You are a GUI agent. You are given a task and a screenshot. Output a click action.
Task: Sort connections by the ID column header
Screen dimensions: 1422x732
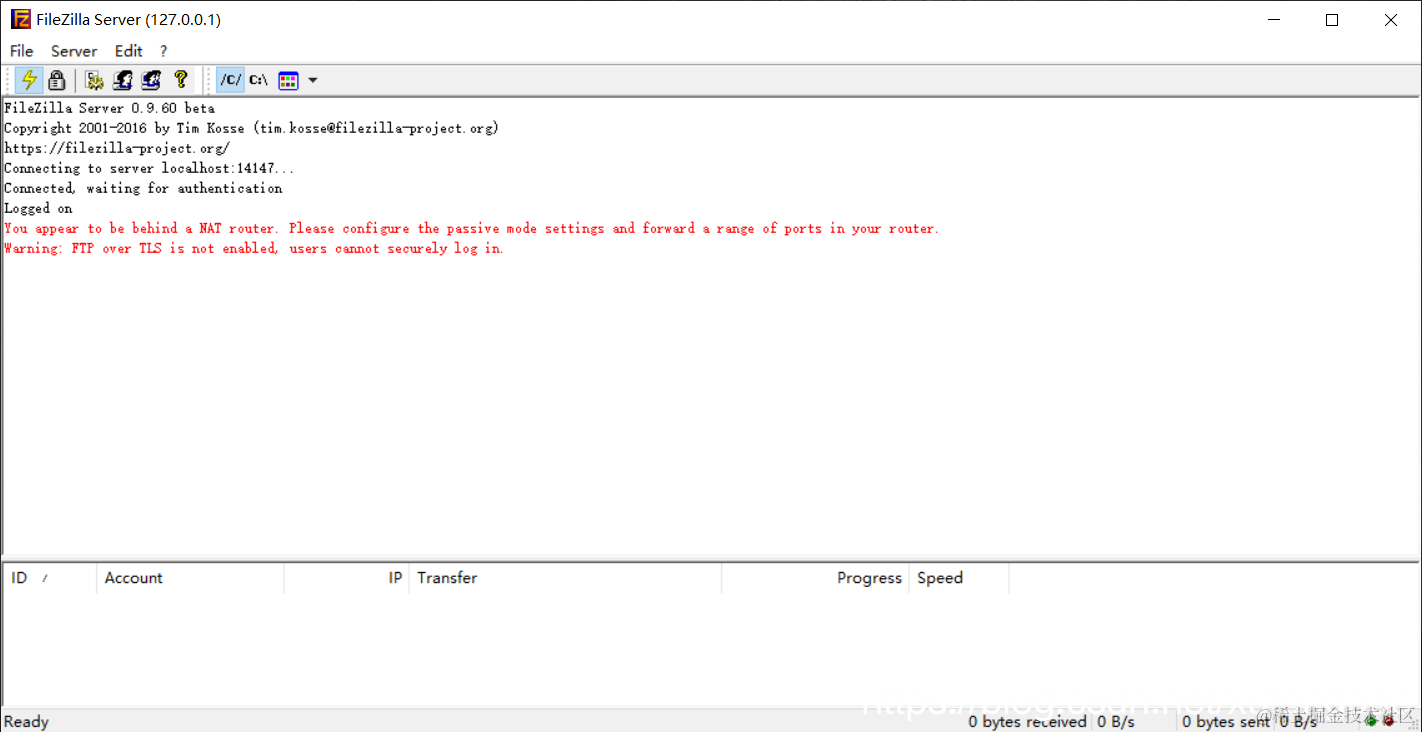pyautogui.click(x=50, y=578)
